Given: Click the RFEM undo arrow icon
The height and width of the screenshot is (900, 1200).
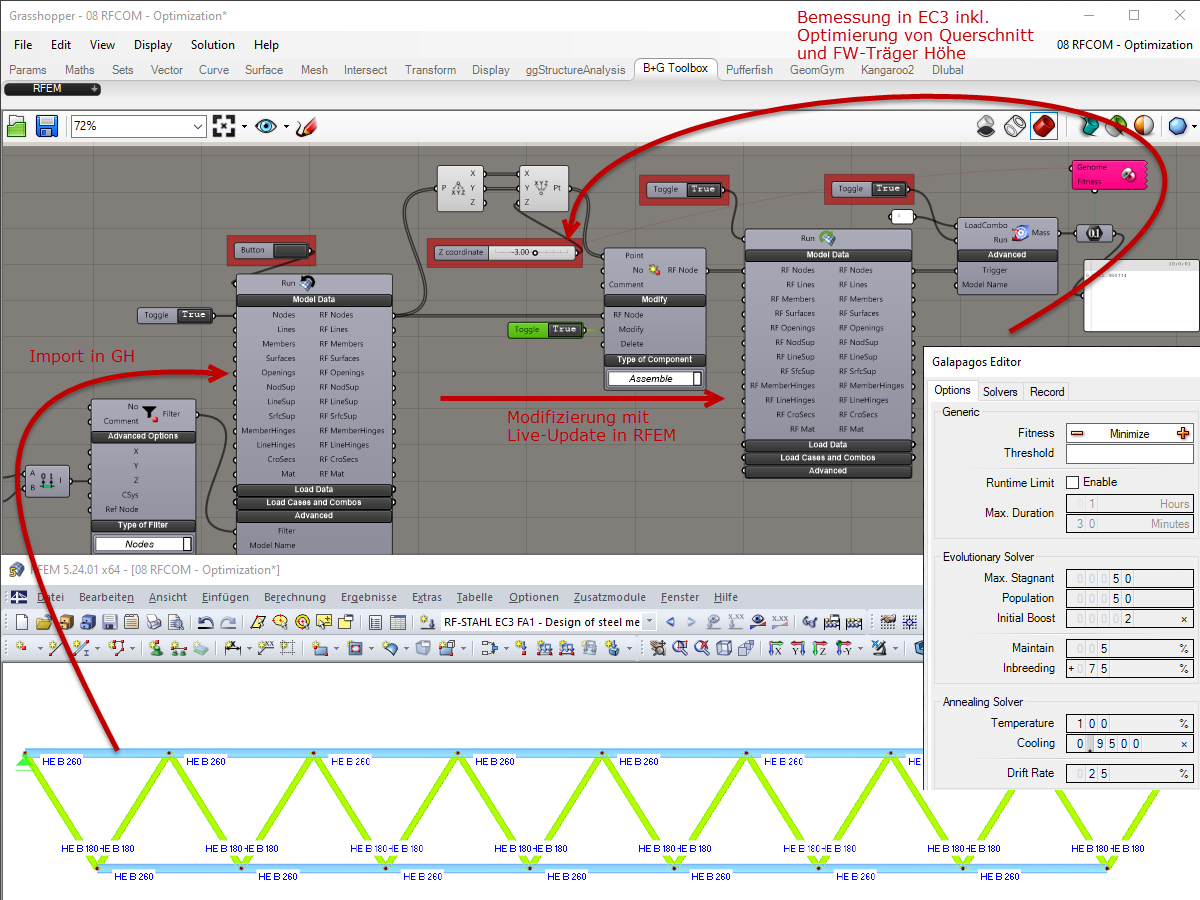Looking at the screenshot, I should 205,622.
